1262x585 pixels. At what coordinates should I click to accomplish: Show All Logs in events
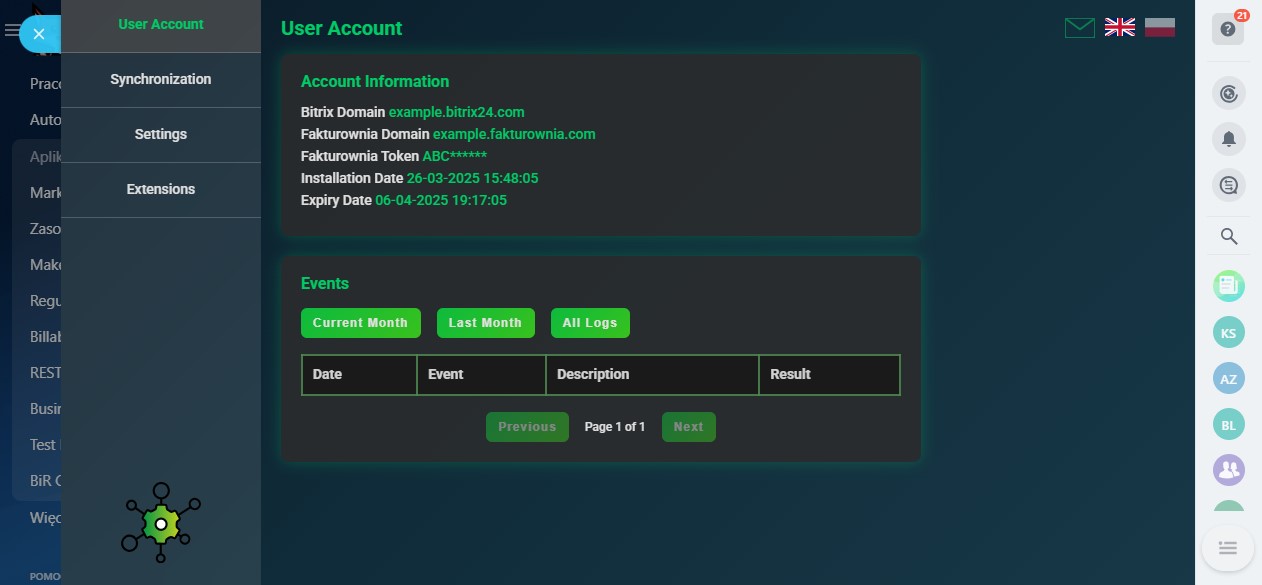[x=590, y=323]
